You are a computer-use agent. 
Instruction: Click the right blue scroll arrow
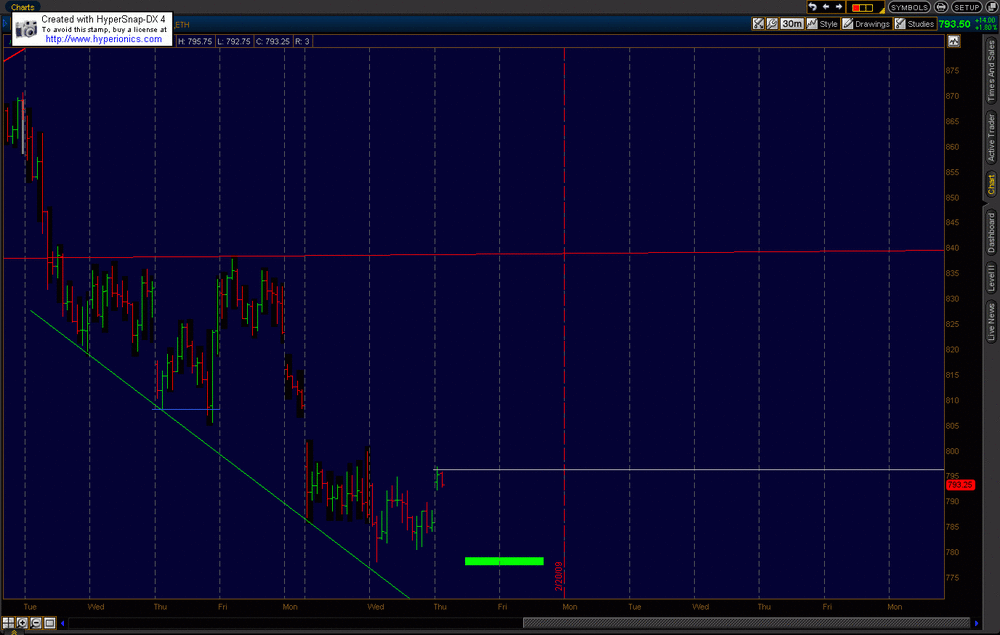976,623
